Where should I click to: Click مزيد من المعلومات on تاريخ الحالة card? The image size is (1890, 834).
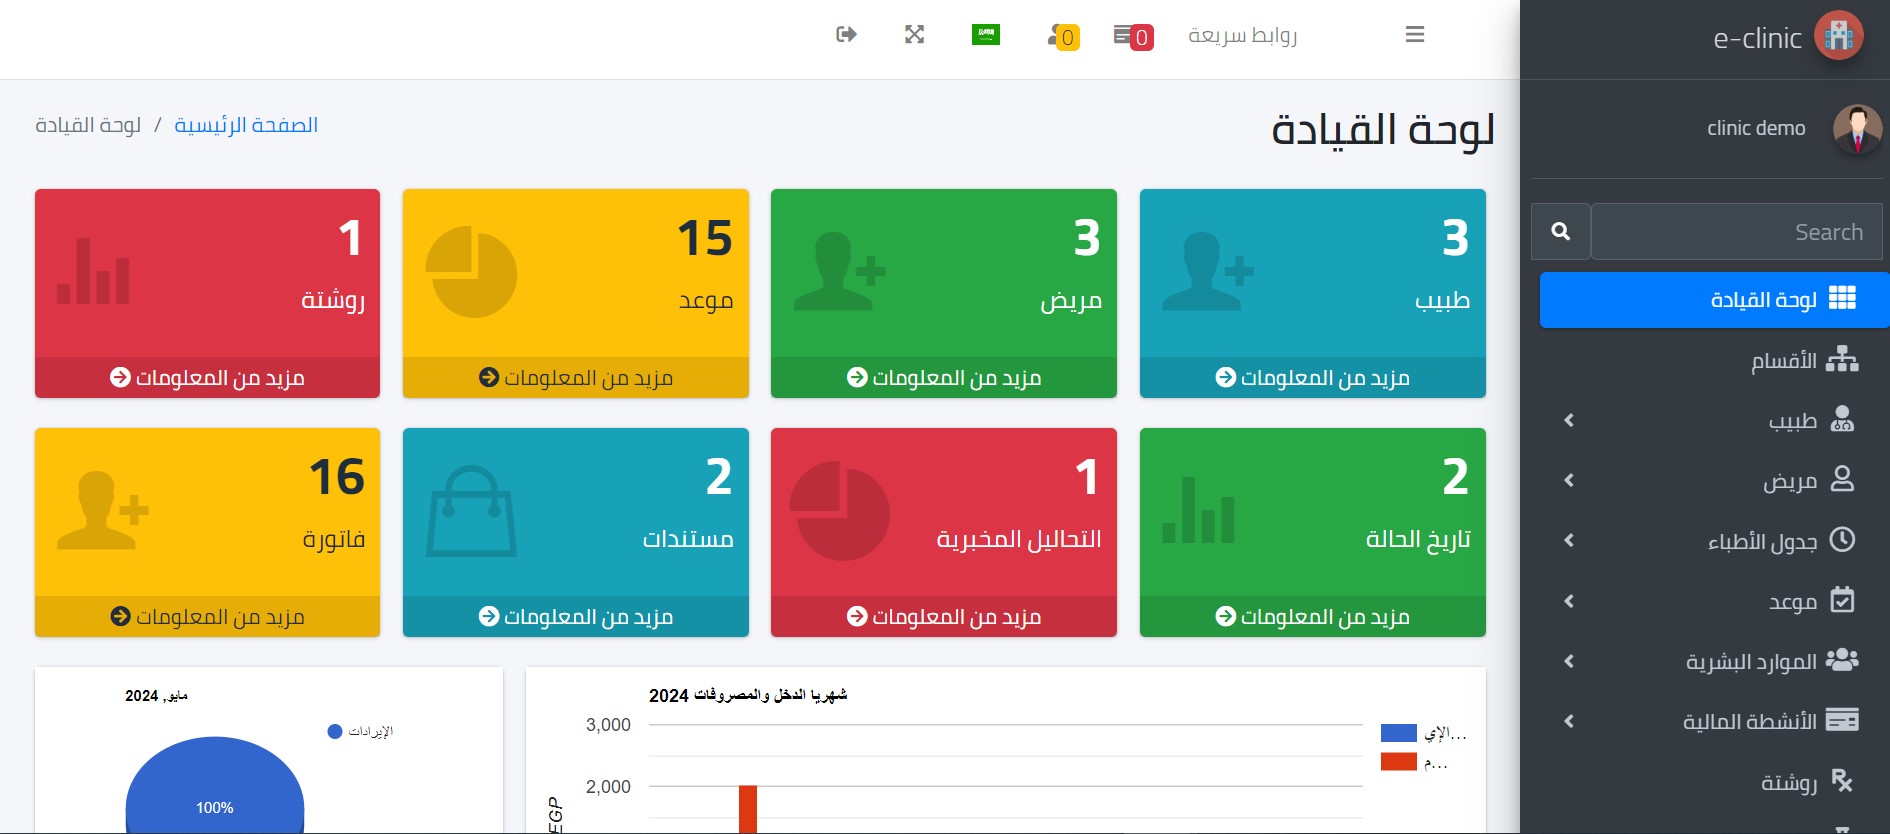click(x=1312, y=617)
